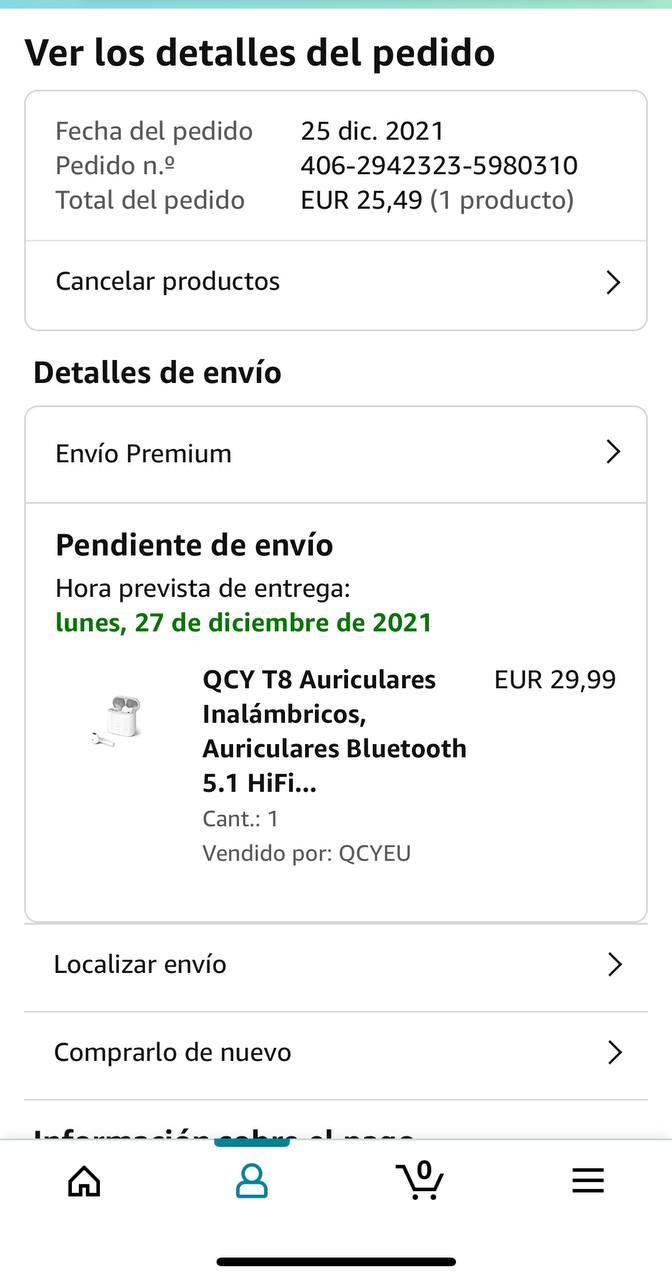
Task: Tap the order number 406-2942323-5980310
Action: pos(439,166)
